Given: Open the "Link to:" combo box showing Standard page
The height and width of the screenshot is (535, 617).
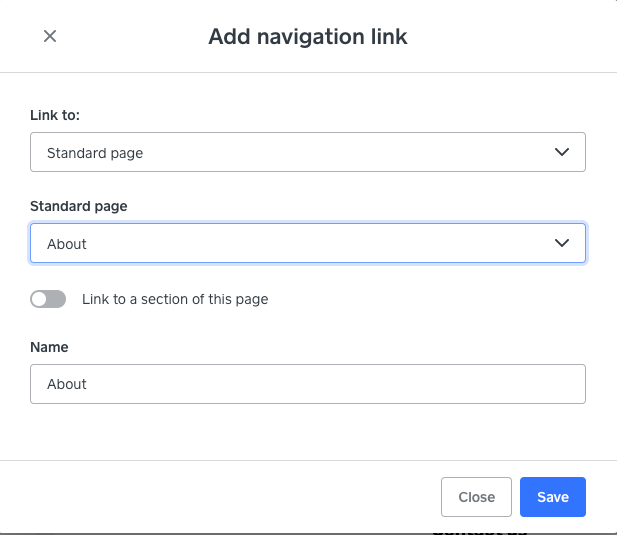Looking at the screenshot, I should click(x=300, y=153).
